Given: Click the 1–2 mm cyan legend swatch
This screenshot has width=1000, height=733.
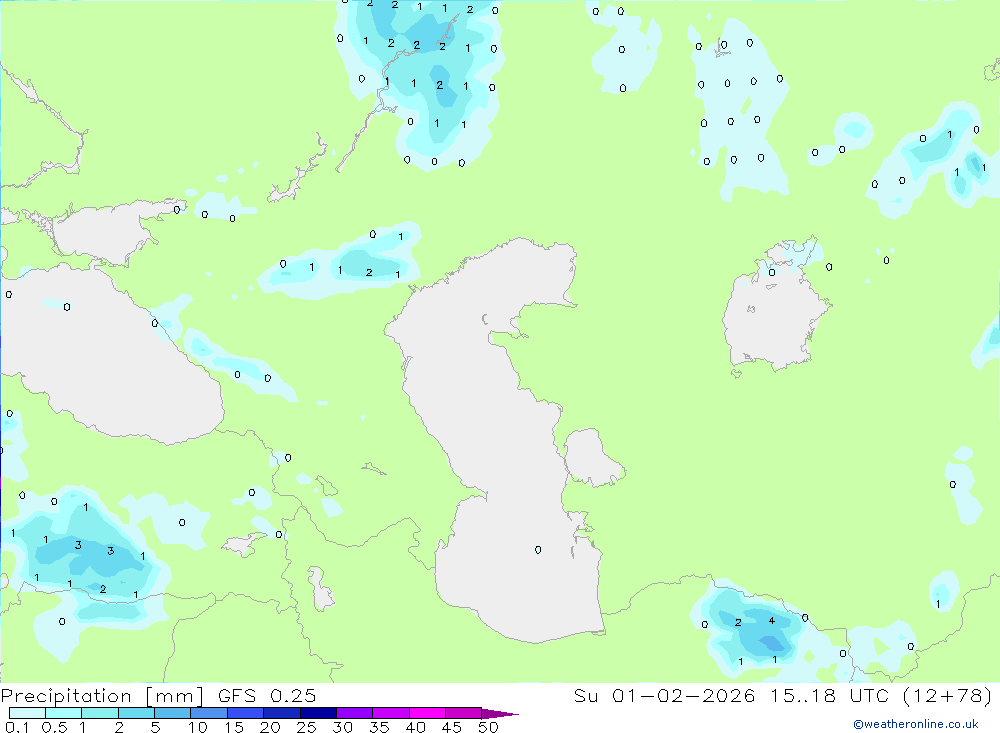Looking at the screenshot, I should [x=100, y=713].
